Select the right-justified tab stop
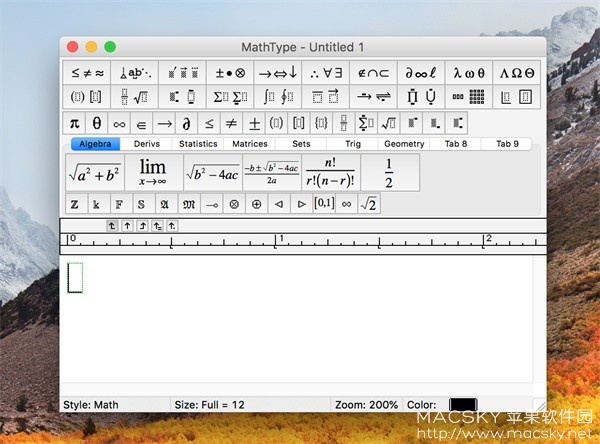600x444 pixels. (x=142, y=226)
